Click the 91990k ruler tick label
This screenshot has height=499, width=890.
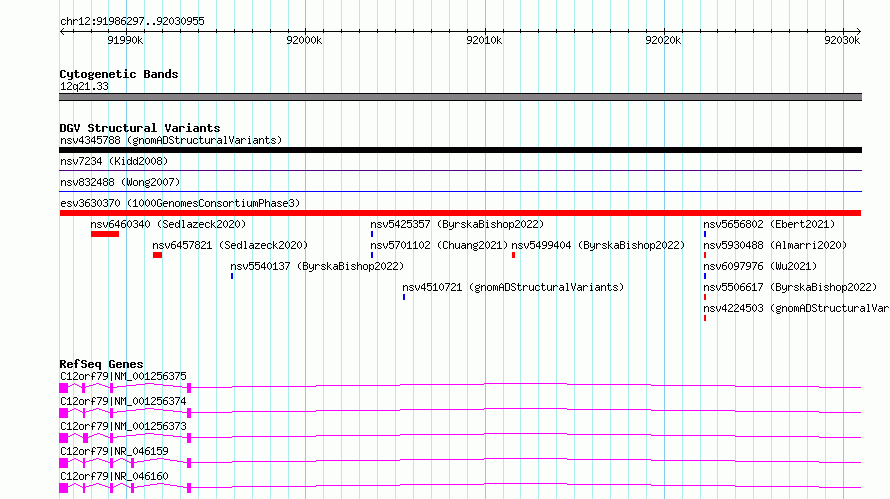tap(125, 40)
